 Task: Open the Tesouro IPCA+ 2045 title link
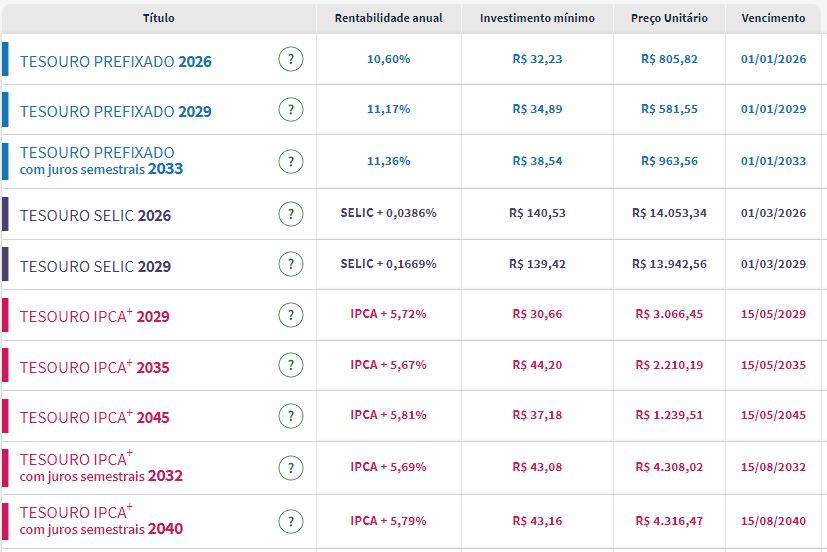(95, 417)
